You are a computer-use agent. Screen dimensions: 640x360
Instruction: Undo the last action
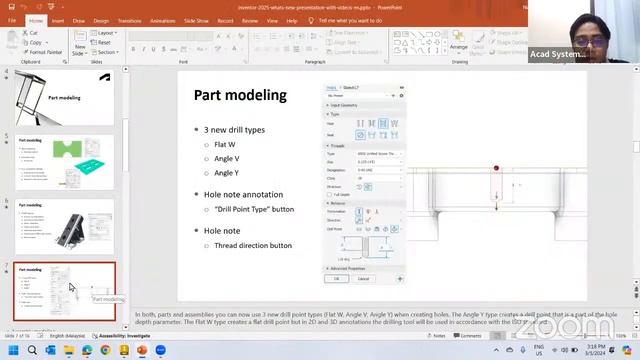tap(24, 7)
